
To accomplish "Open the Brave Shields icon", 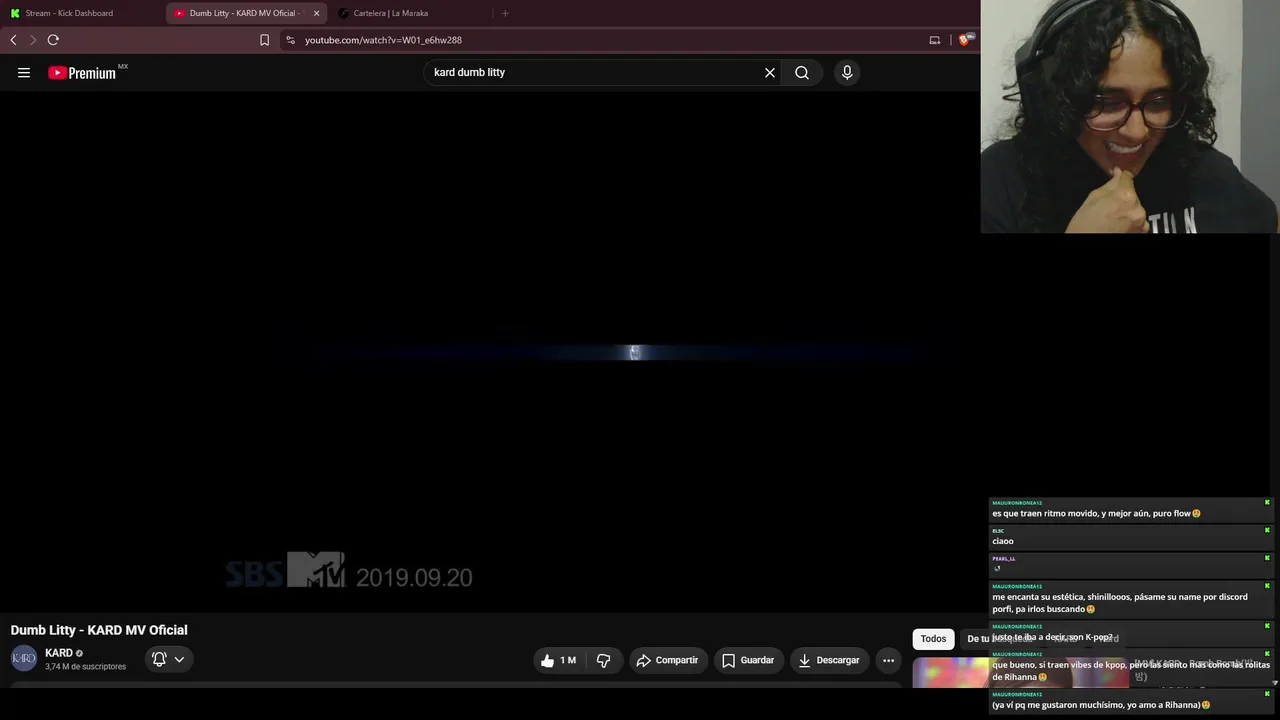I will [x=964, y=40].
